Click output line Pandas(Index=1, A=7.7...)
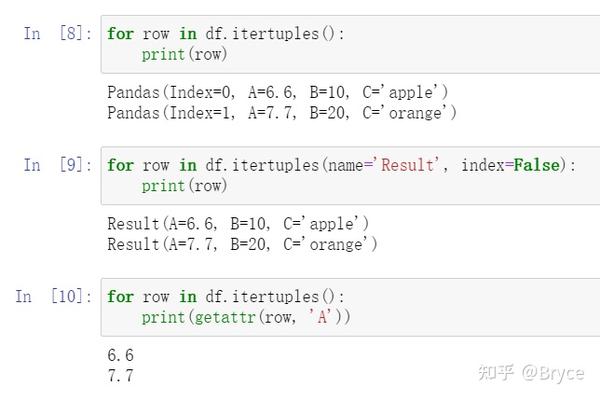 click(x=282, y=112)
